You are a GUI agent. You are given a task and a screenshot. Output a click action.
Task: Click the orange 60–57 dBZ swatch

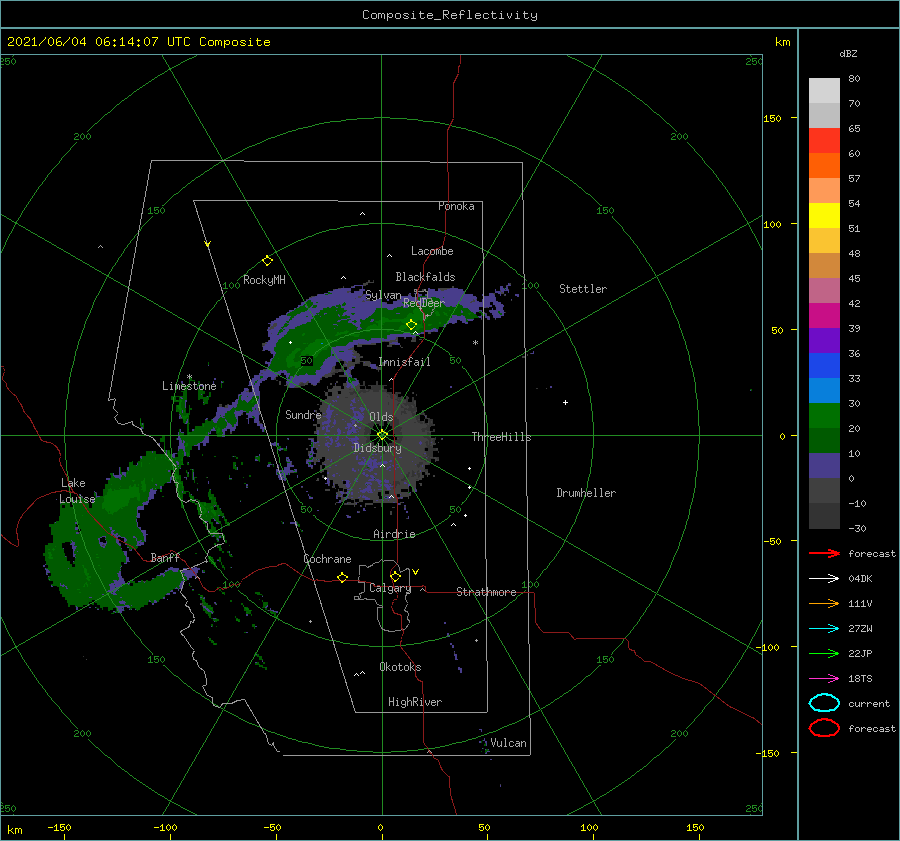(x=824, y=166)
